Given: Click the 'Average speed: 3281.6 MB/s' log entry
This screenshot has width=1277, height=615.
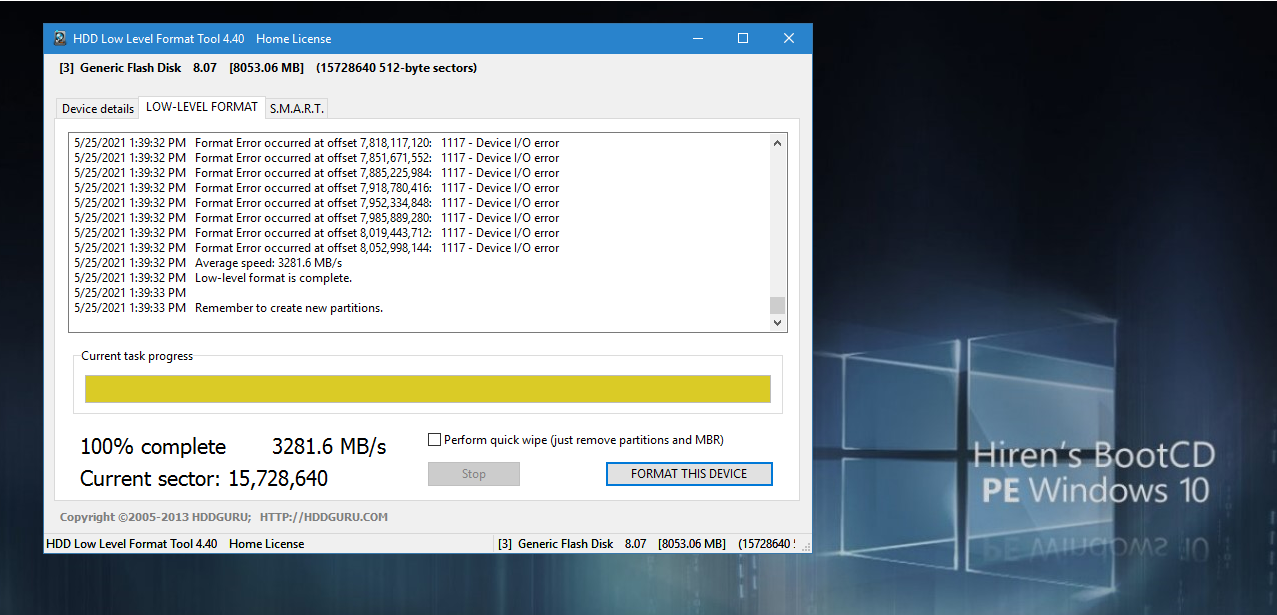Looking at the screenshot, I should tap(208, 263).
